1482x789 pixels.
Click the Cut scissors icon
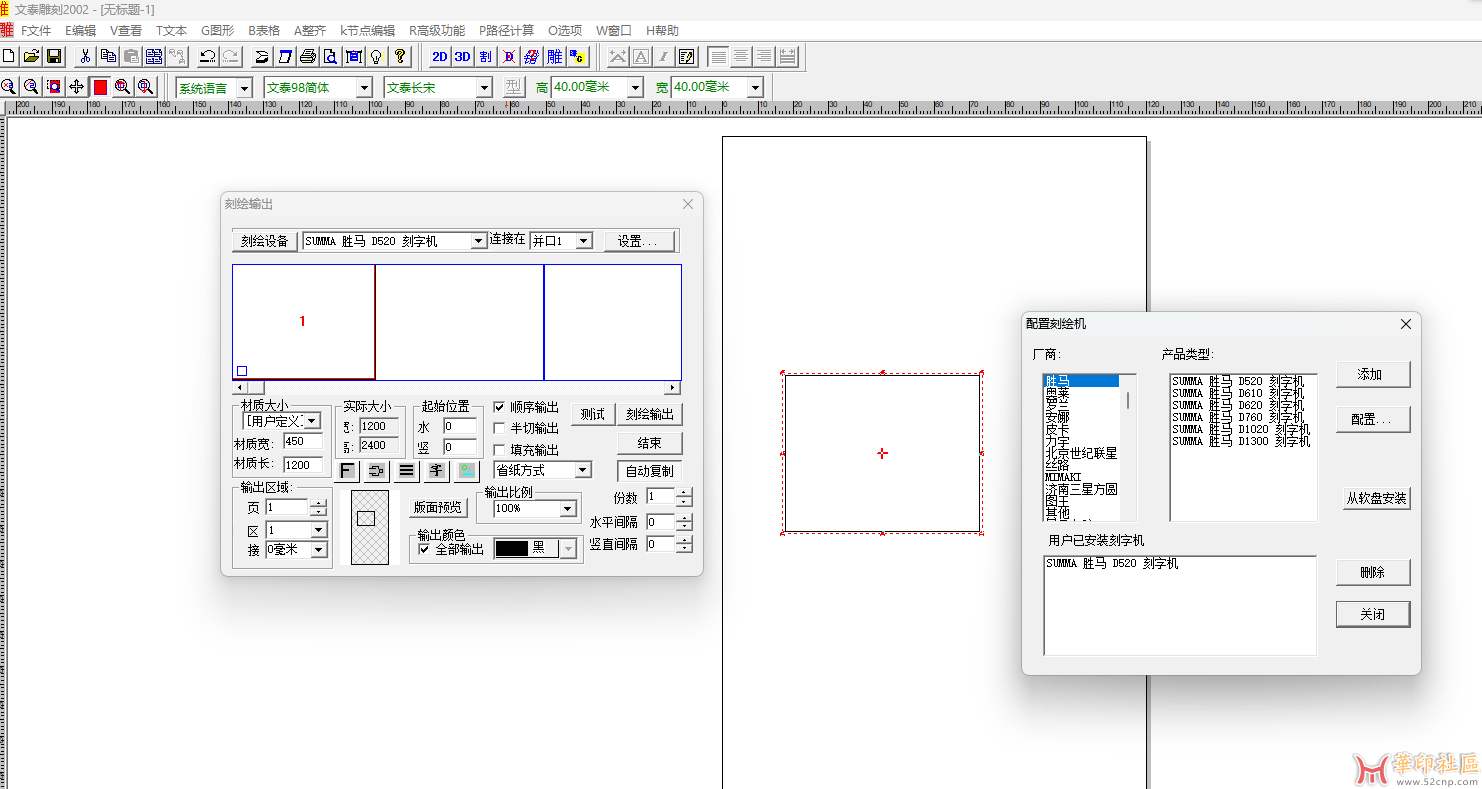[86, 56]
